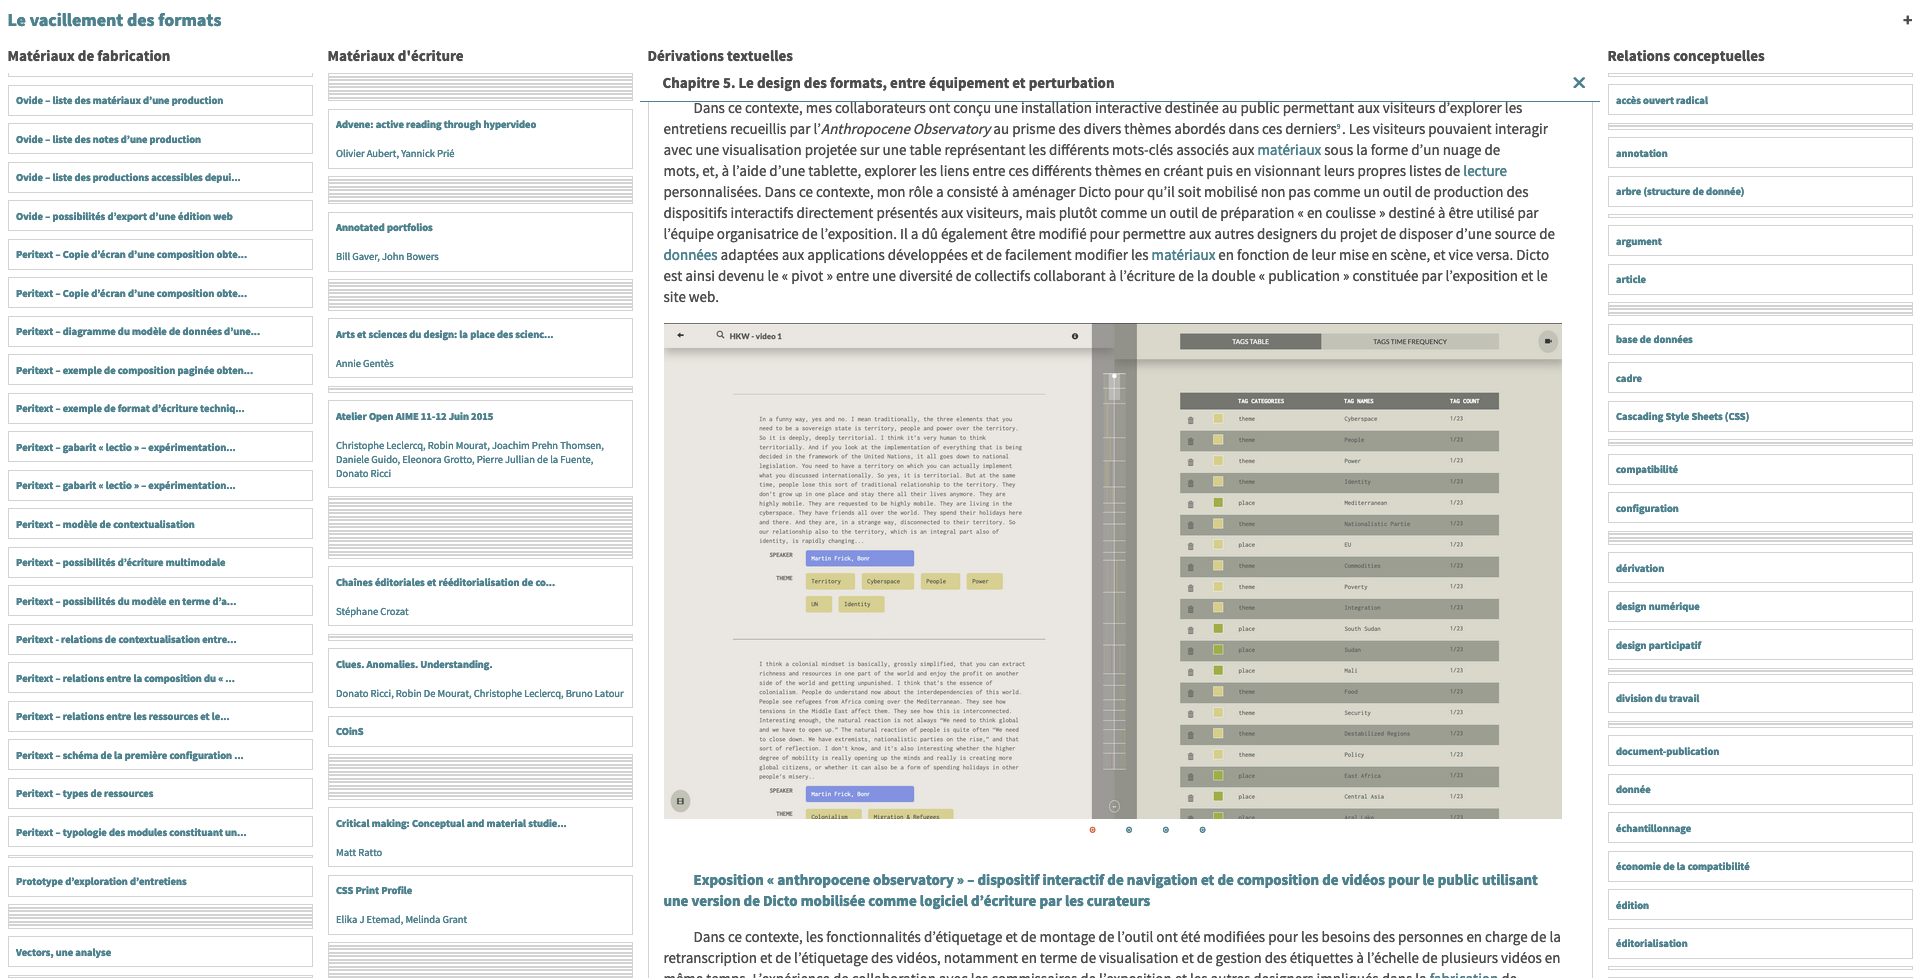
Task: Click the trash icon on the South Sudan row
Action: click(1191, 629)
